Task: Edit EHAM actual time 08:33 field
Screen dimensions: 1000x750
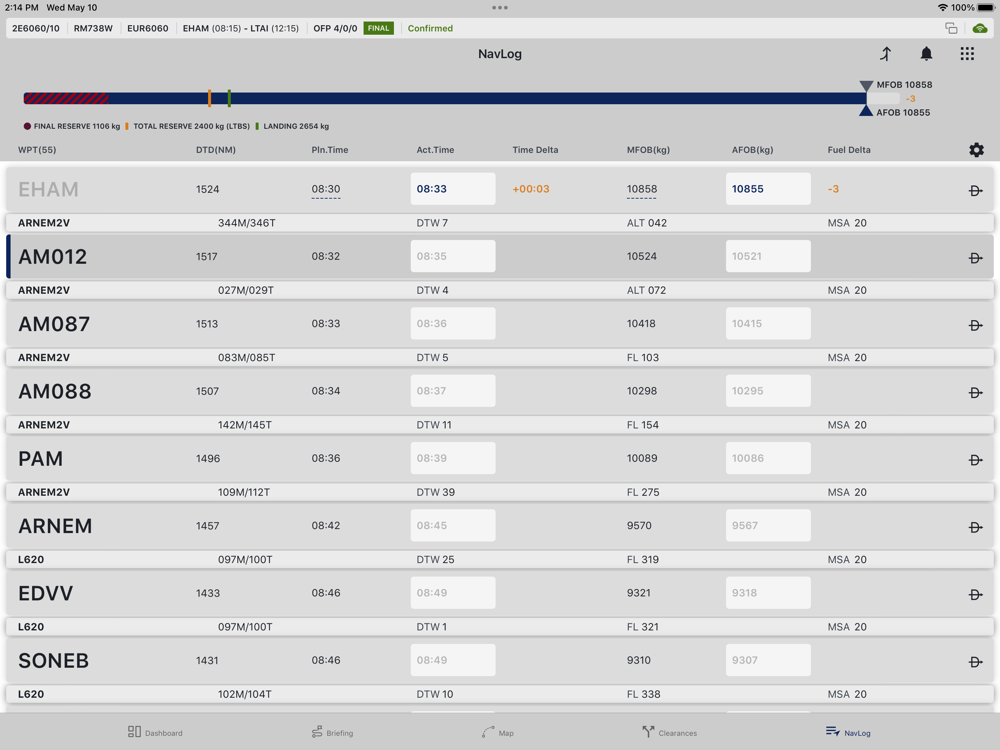Action: click(x=453, y=189)
